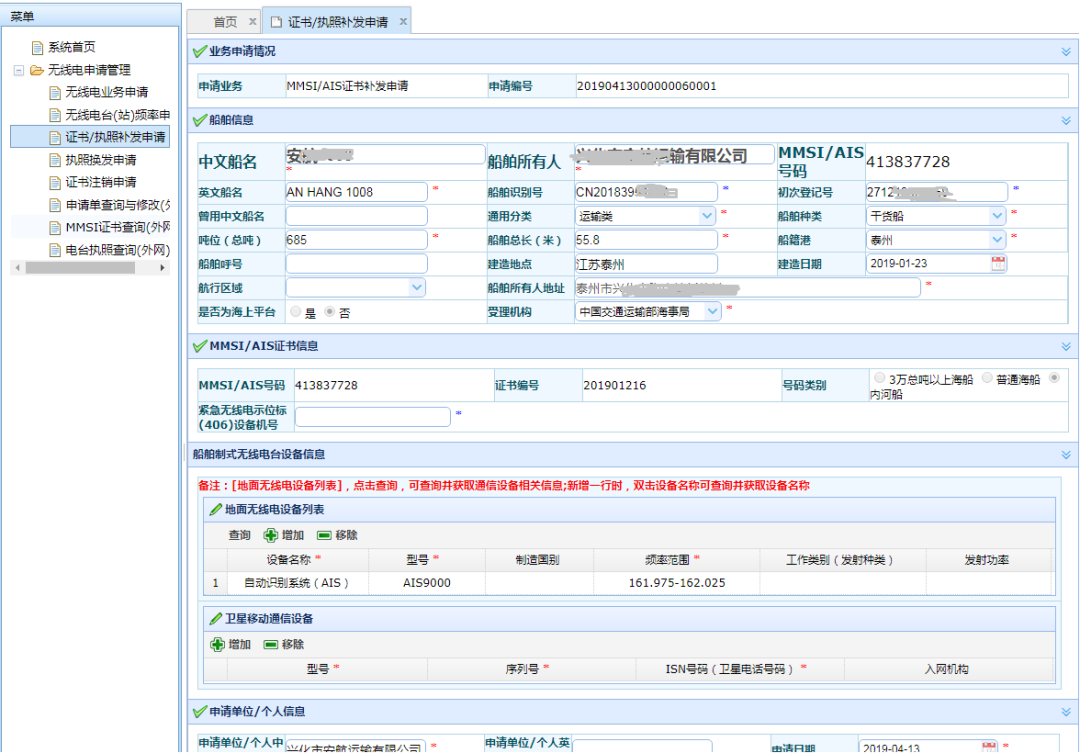Collapse the 船舶信息 section
1080x753 pixels.
tap(1066, 121)
